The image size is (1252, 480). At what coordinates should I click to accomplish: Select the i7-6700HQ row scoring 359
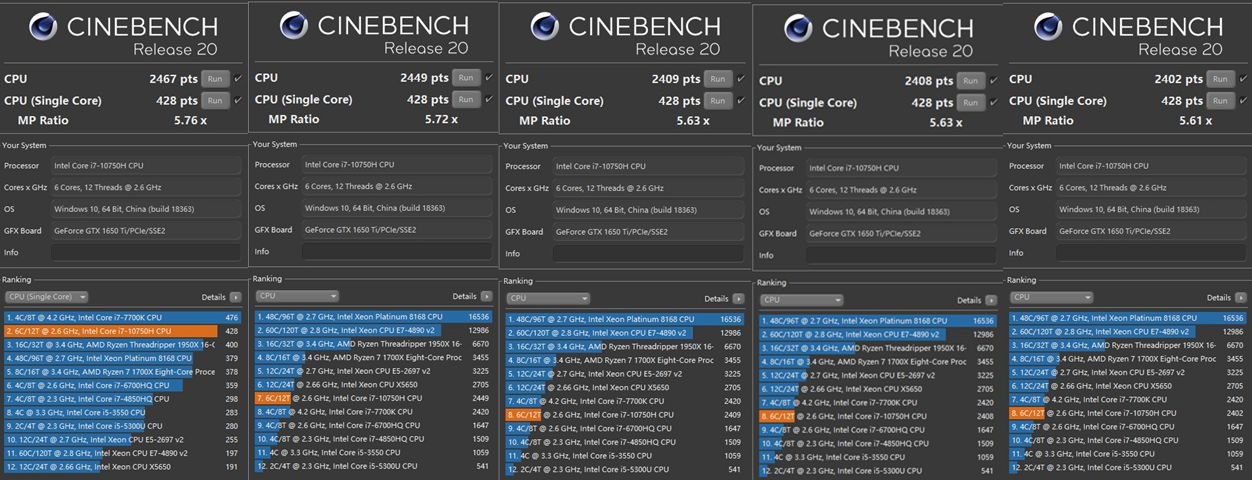point(122,385)
